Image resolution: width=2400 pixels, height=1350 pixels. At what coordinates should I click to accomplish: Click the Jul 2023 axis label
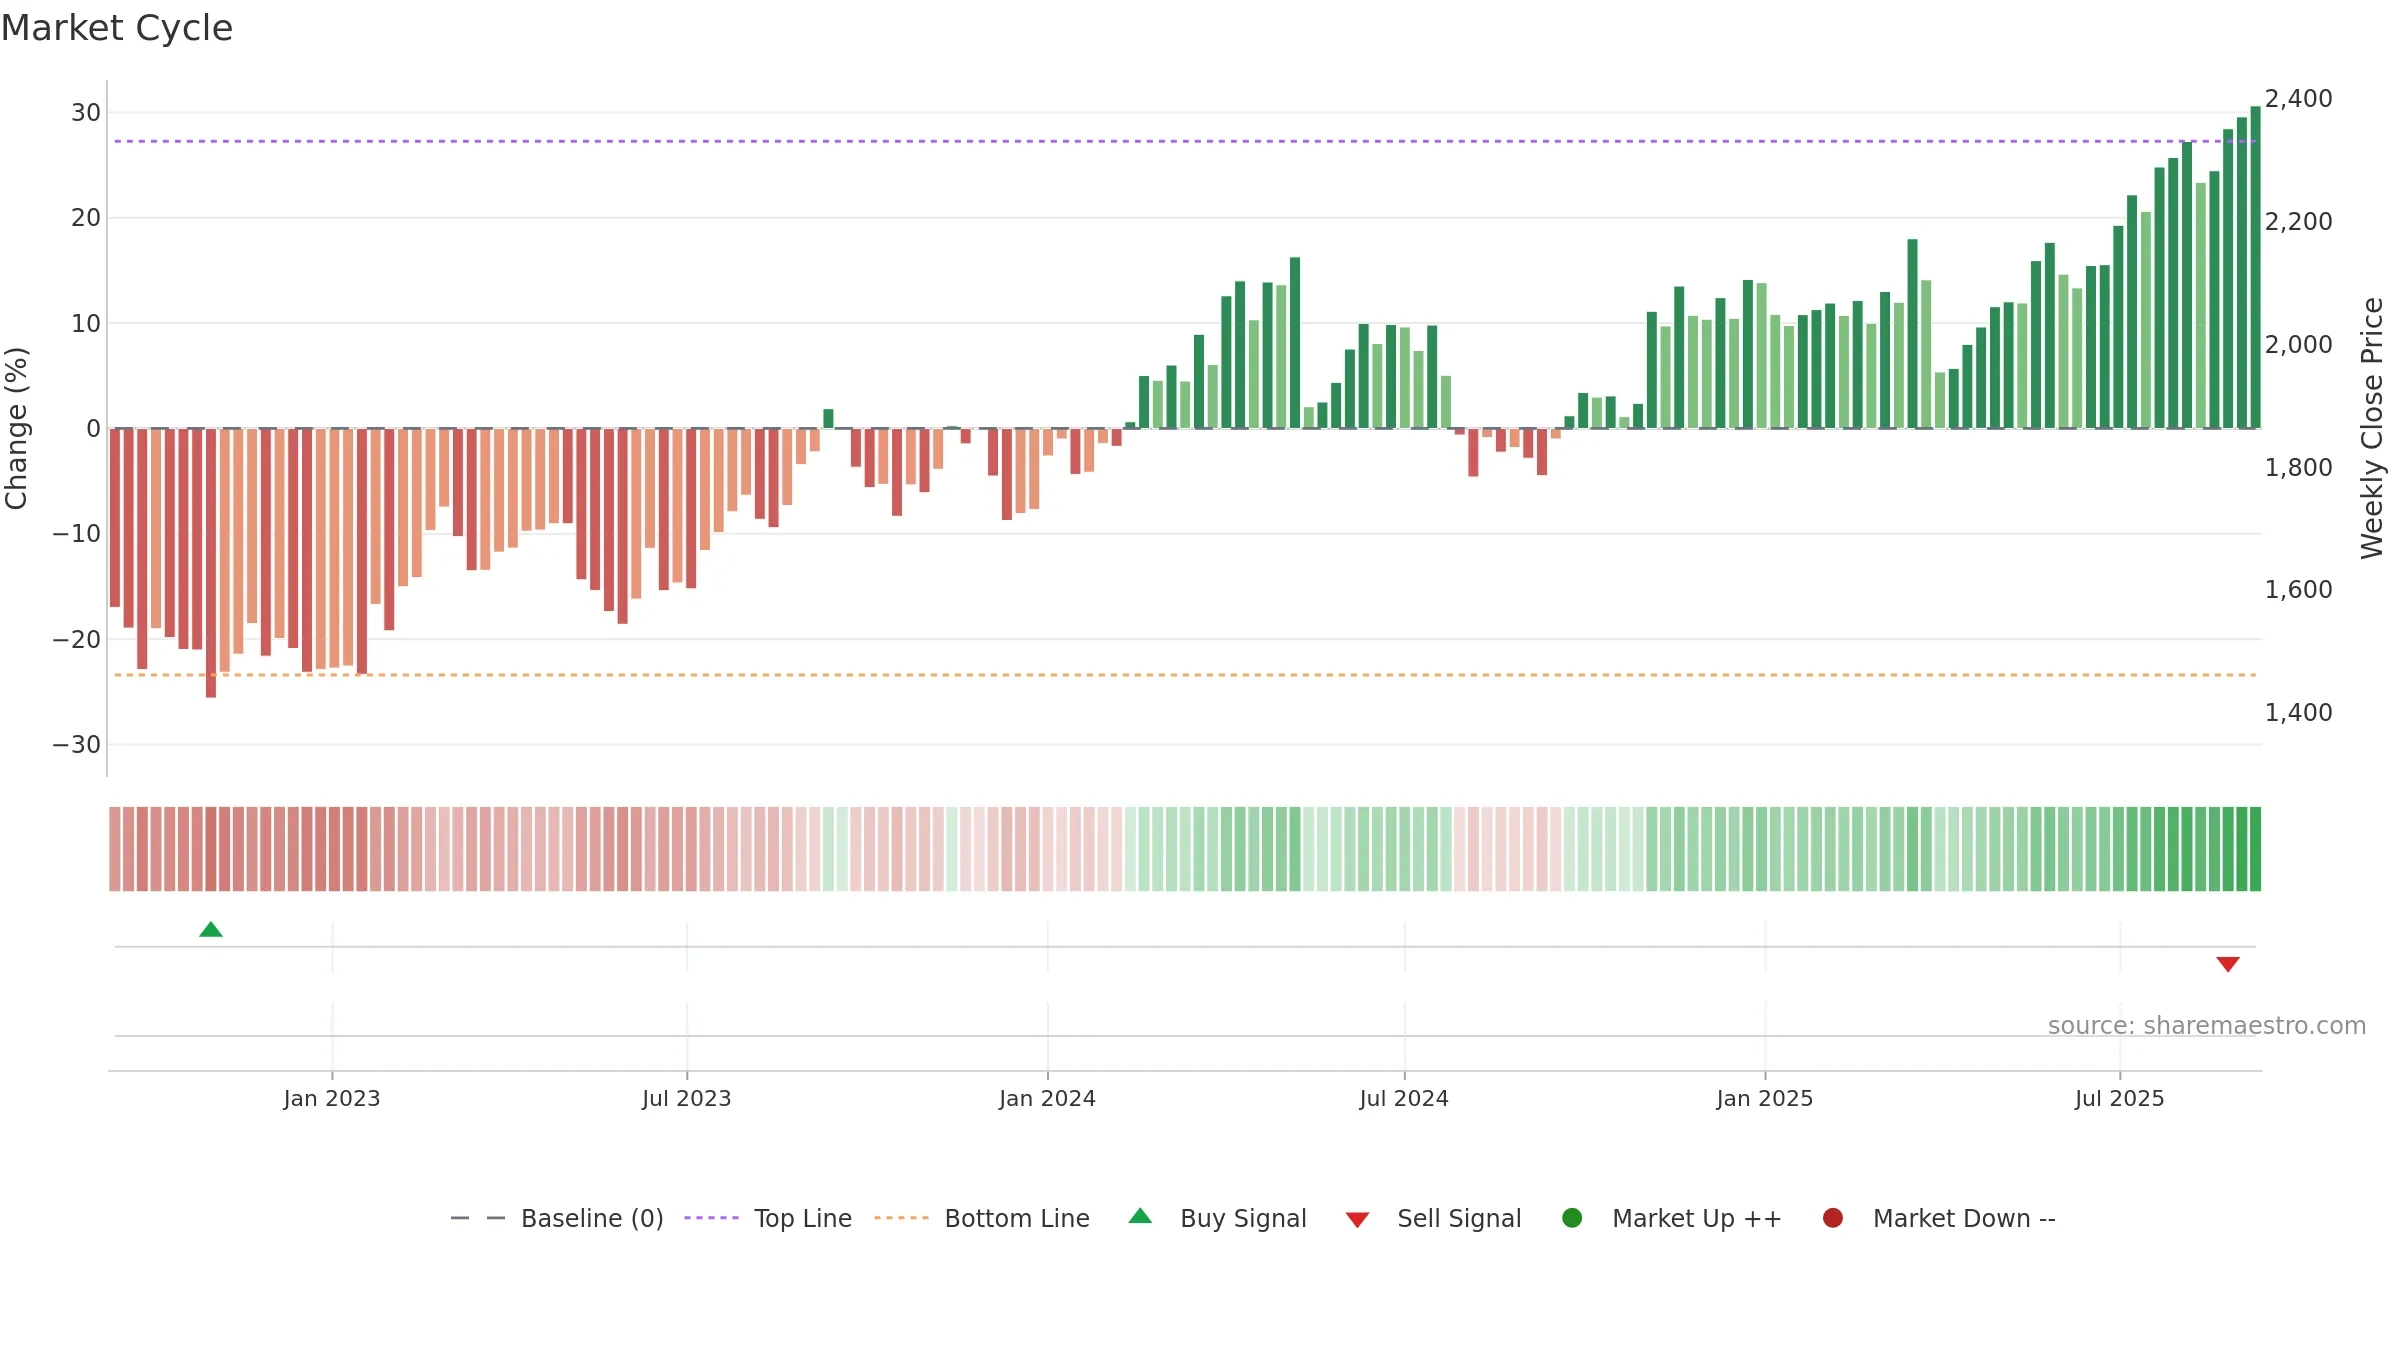pos(687,1098)
